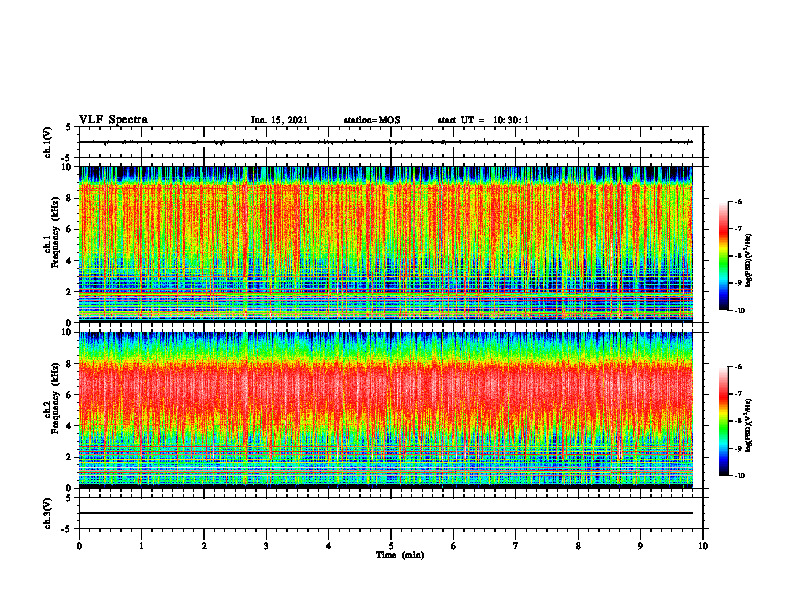This screenshot has height=612, width=792.
Task: Click the "station=MOS" header label
Action: (372, 120)
